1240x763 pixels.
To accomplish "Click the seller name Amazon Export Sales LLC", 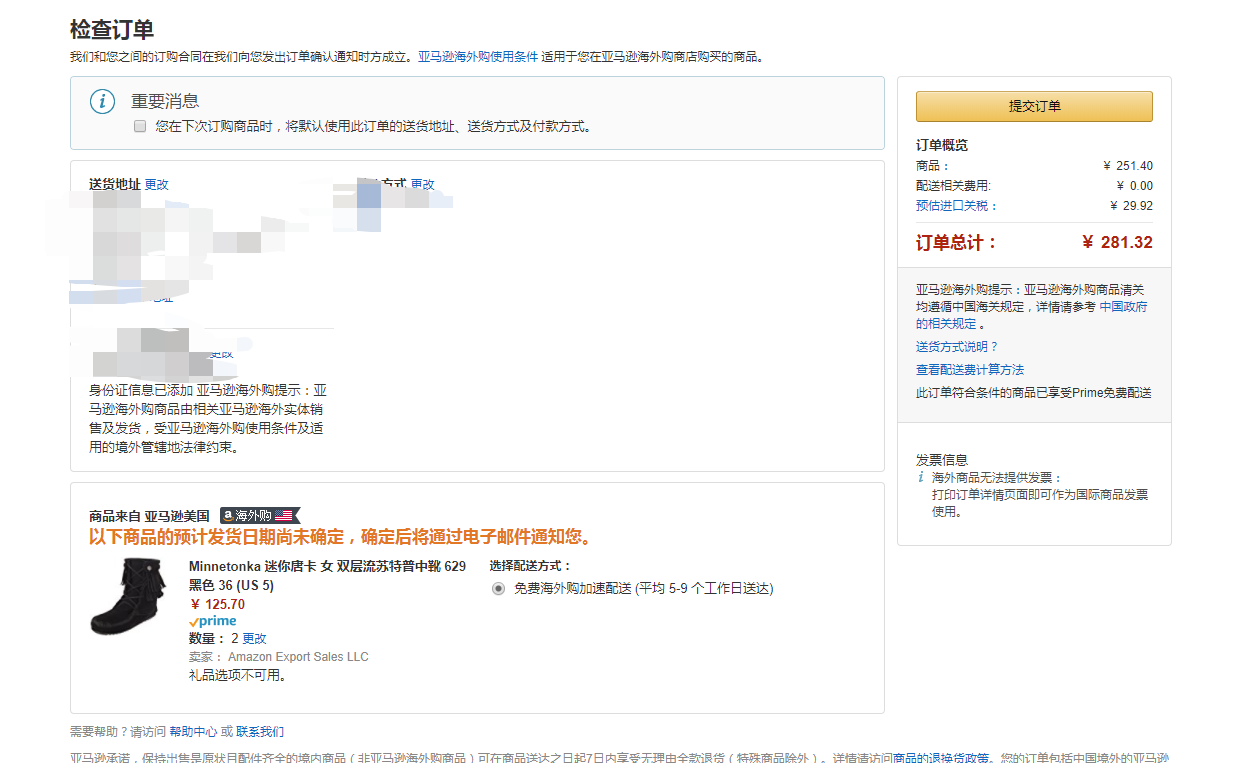I will coord(298,657).
